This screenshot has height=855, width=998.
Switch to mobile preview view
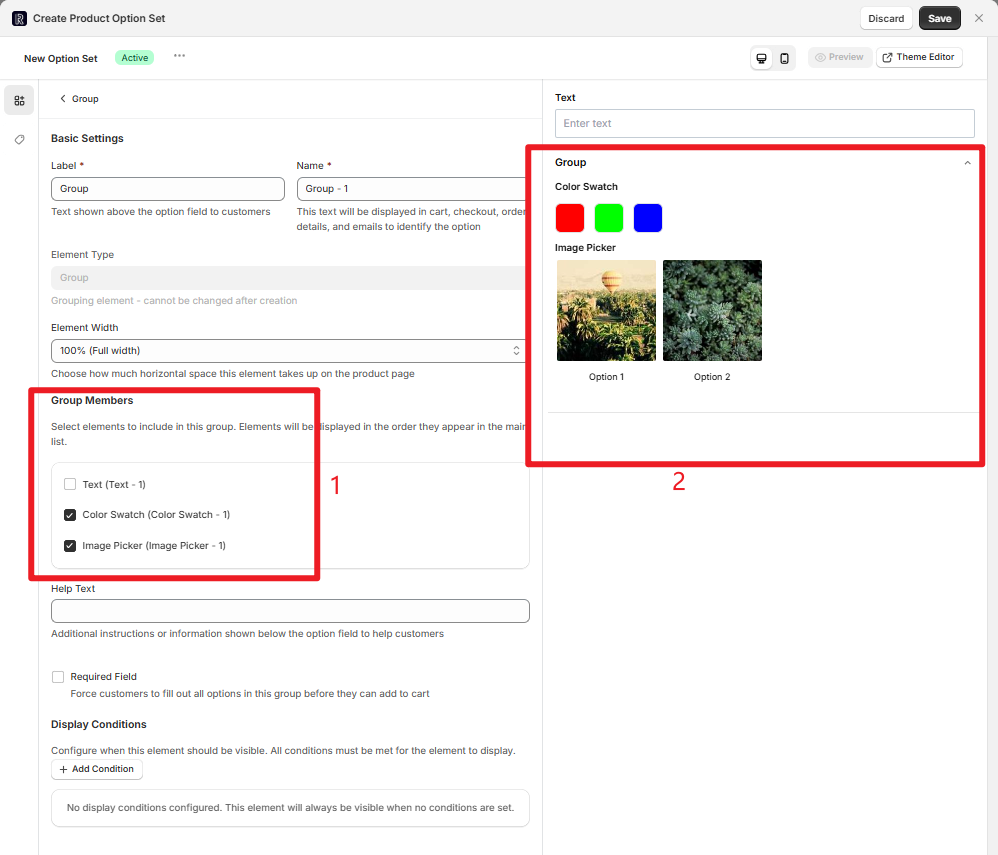(x=785, y=58)
